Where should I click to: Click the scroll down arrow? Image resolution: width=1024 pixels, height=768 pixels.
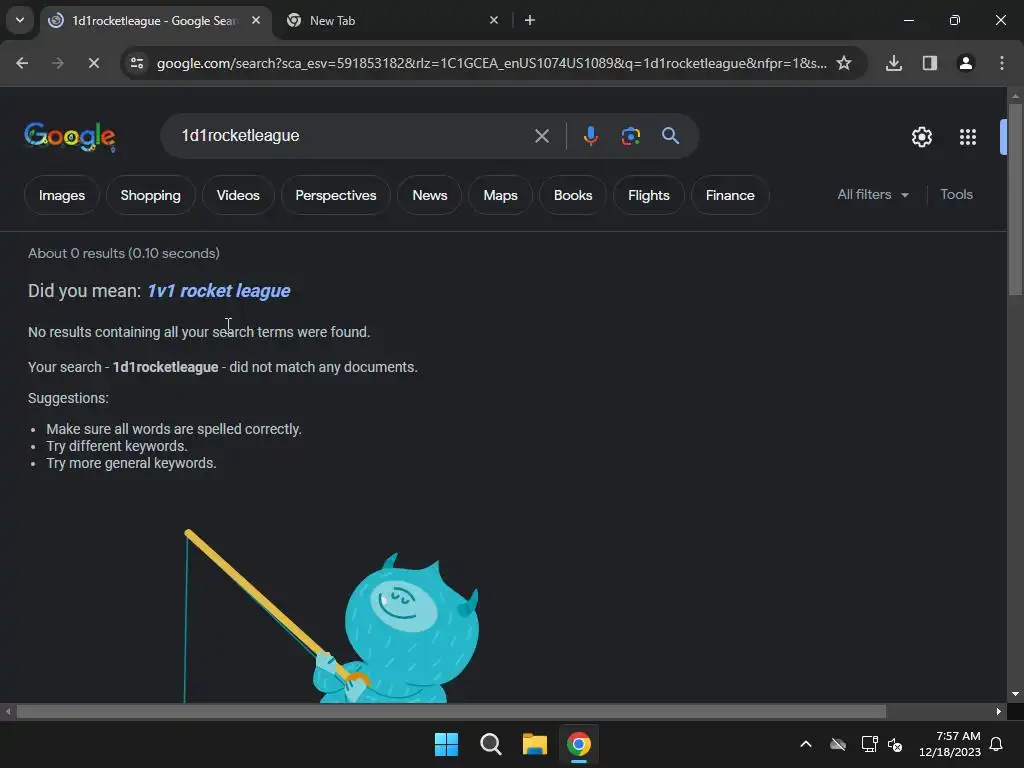tap(1015, 694)
